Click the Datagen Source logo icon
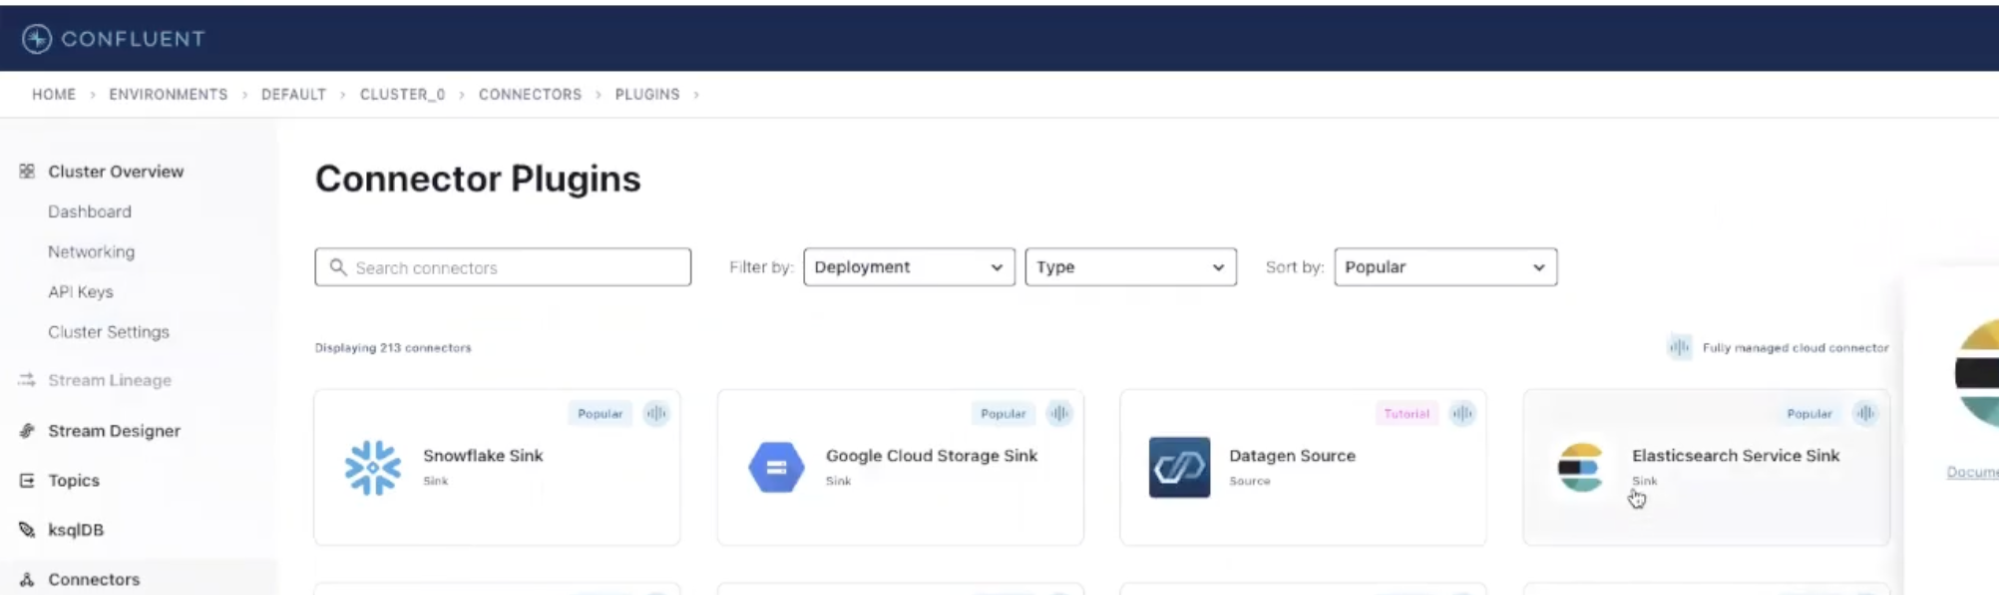1999x595 pixels. pyautogui.click(x=1179, y=467)
